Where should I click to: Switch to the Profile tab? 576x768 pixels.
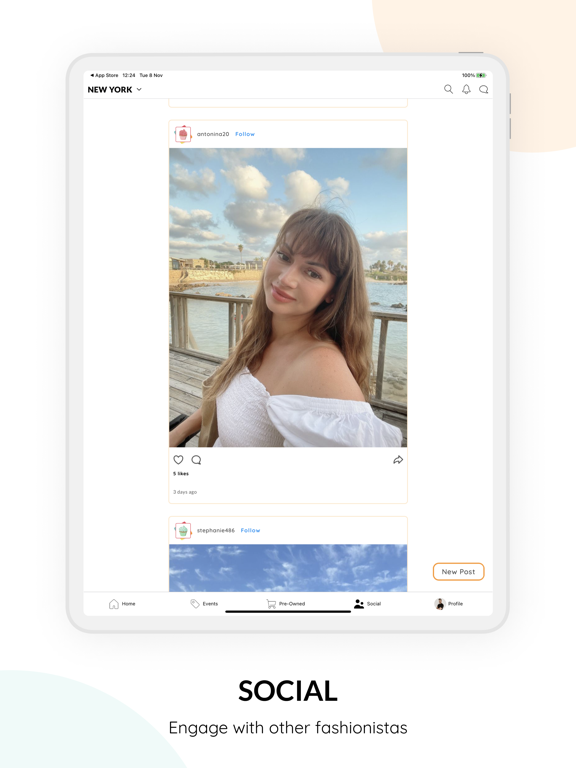click(x=449, y=604)
